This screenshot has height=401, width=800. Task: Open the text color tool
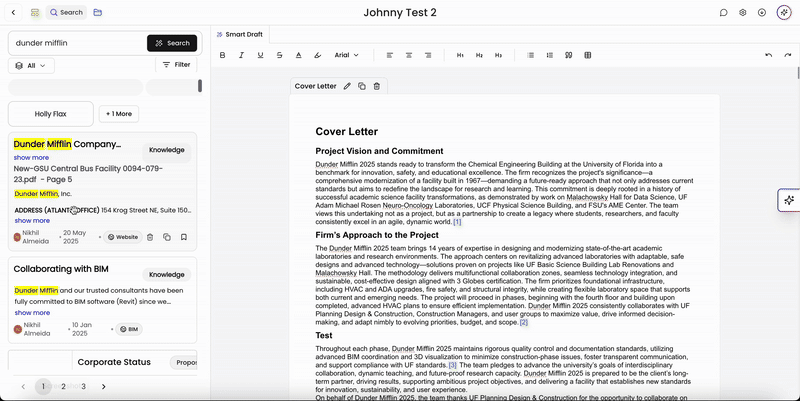[x=298, y=55]
